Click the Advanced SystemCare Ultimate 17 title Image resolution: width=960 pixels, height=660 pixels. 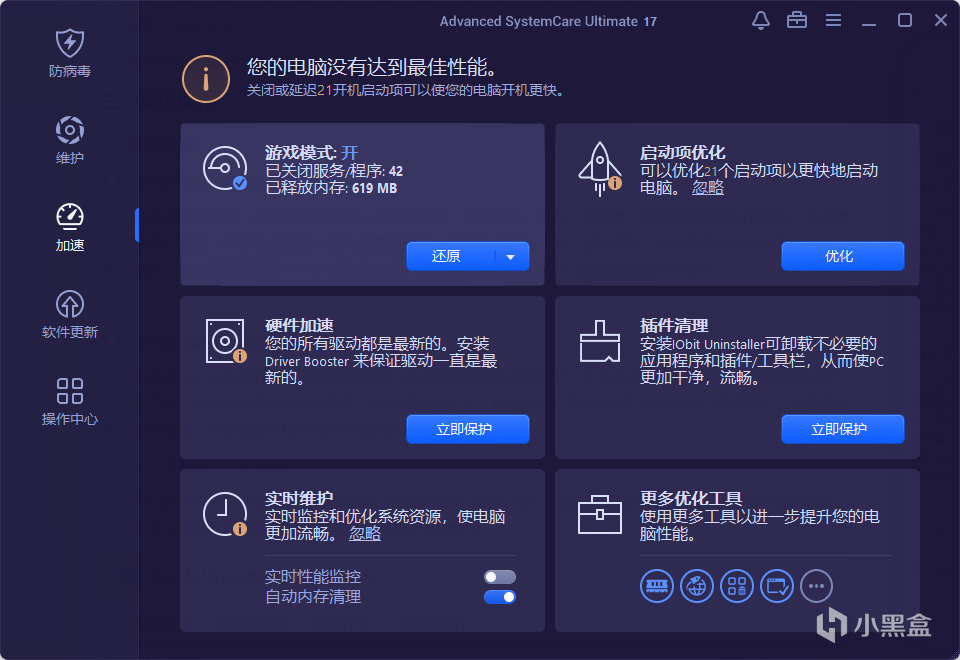point(548,21)
